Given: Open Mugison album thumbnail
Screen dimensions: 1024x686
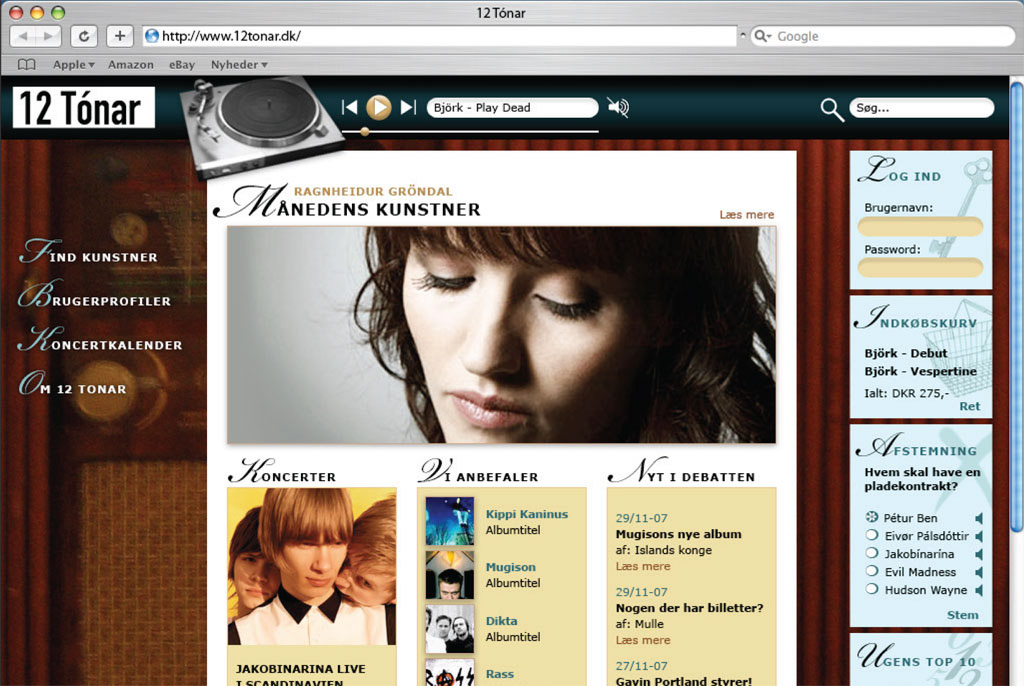Looking at the screenshot, I should click(x=450, y=575).
